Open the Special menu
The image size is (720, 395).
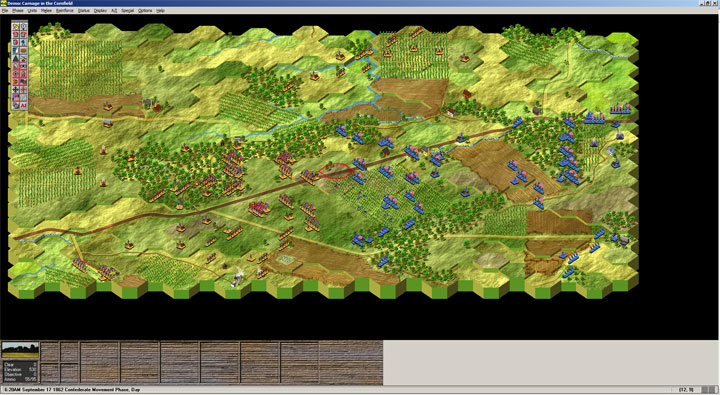(127, 10)
